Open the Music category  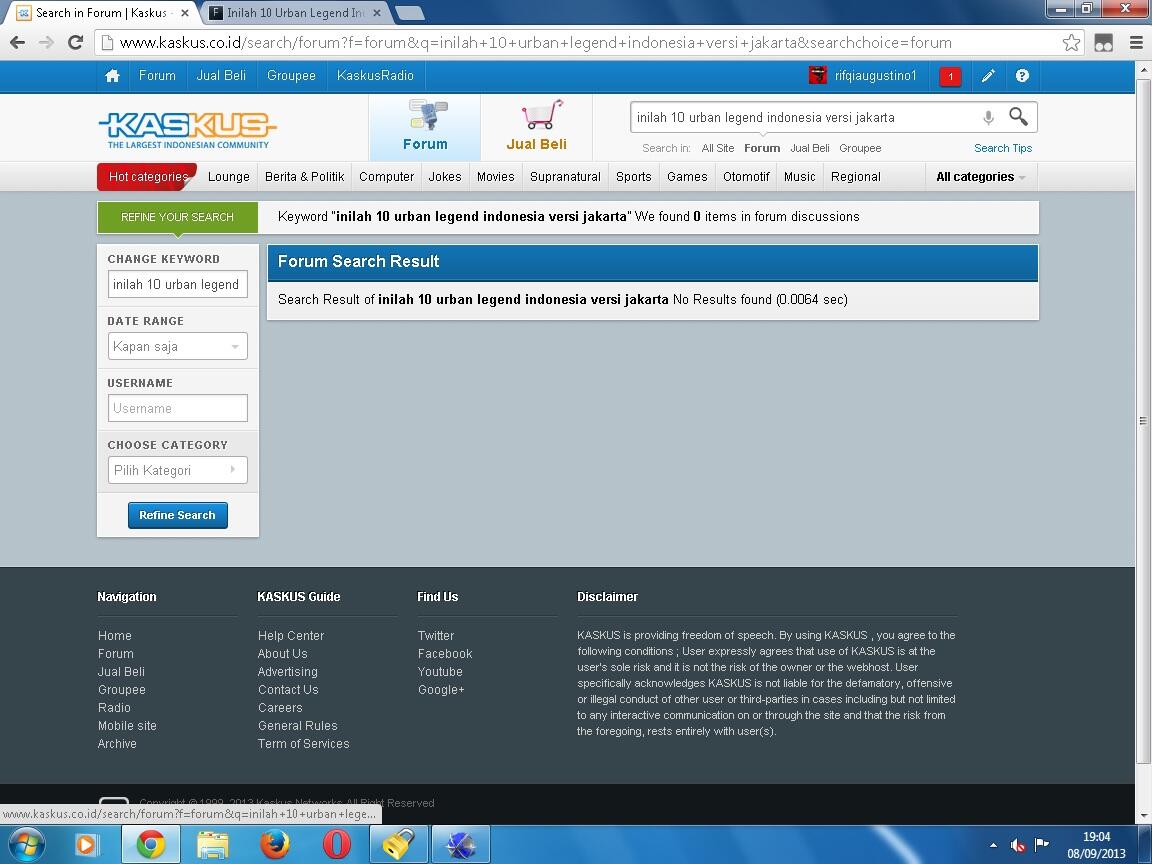point(799,177)
